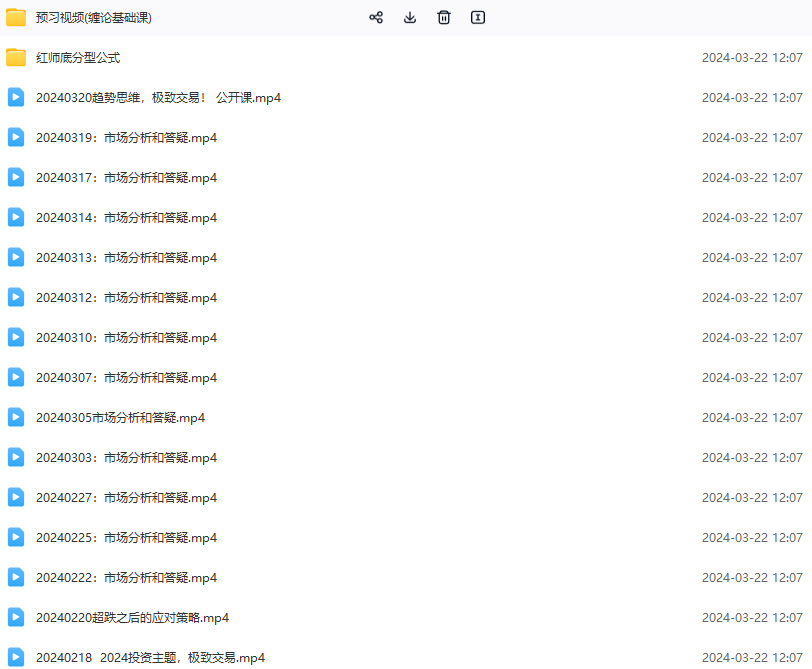Click the video icon for 20240220超跌之后的应对策略
The height and width of the screenshot is (669, 812).
[x=15, y=617]
